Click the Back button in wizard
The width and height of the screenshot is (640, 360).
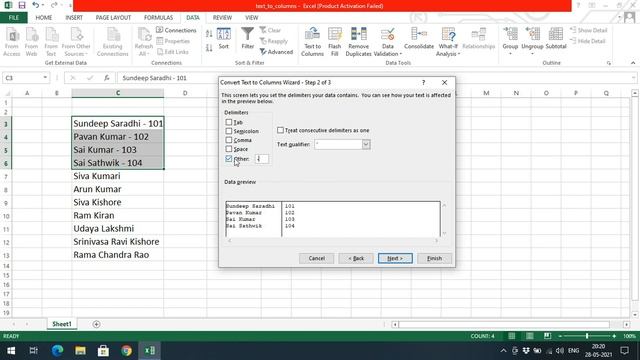[x=356, y=258]
